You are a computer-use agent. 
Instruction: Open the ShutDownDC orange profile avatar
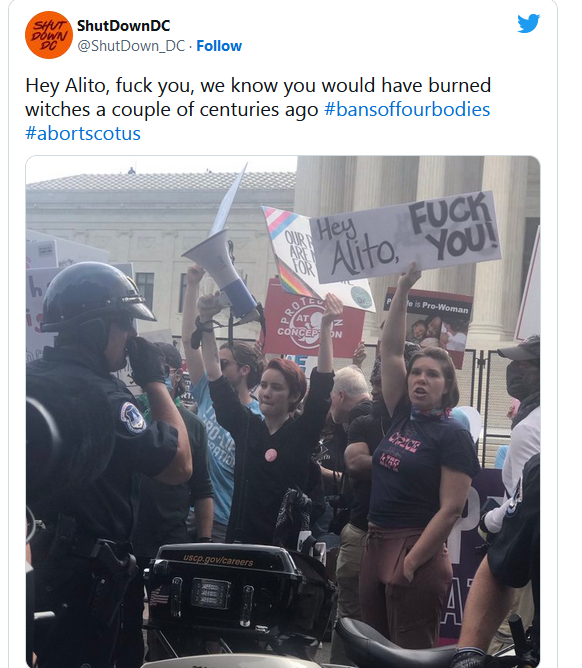tap(49, 35)
